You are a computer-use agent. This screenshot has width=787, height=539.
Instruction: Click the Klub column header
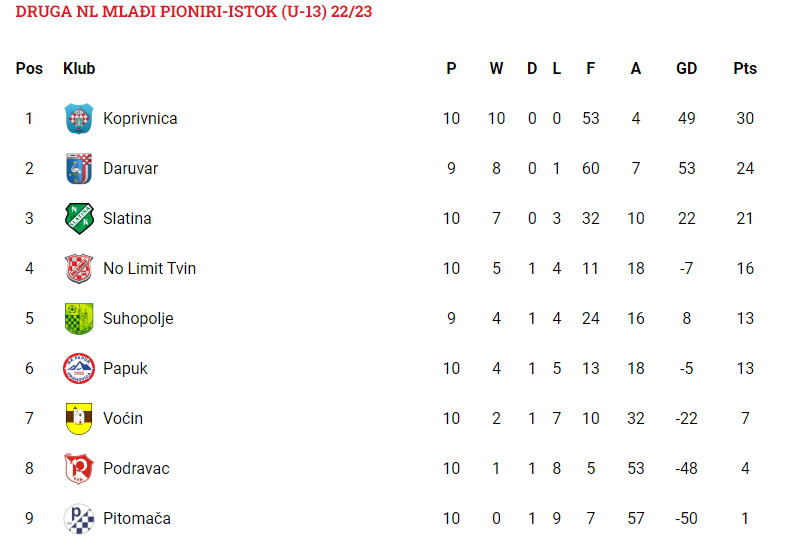point(79,68)
